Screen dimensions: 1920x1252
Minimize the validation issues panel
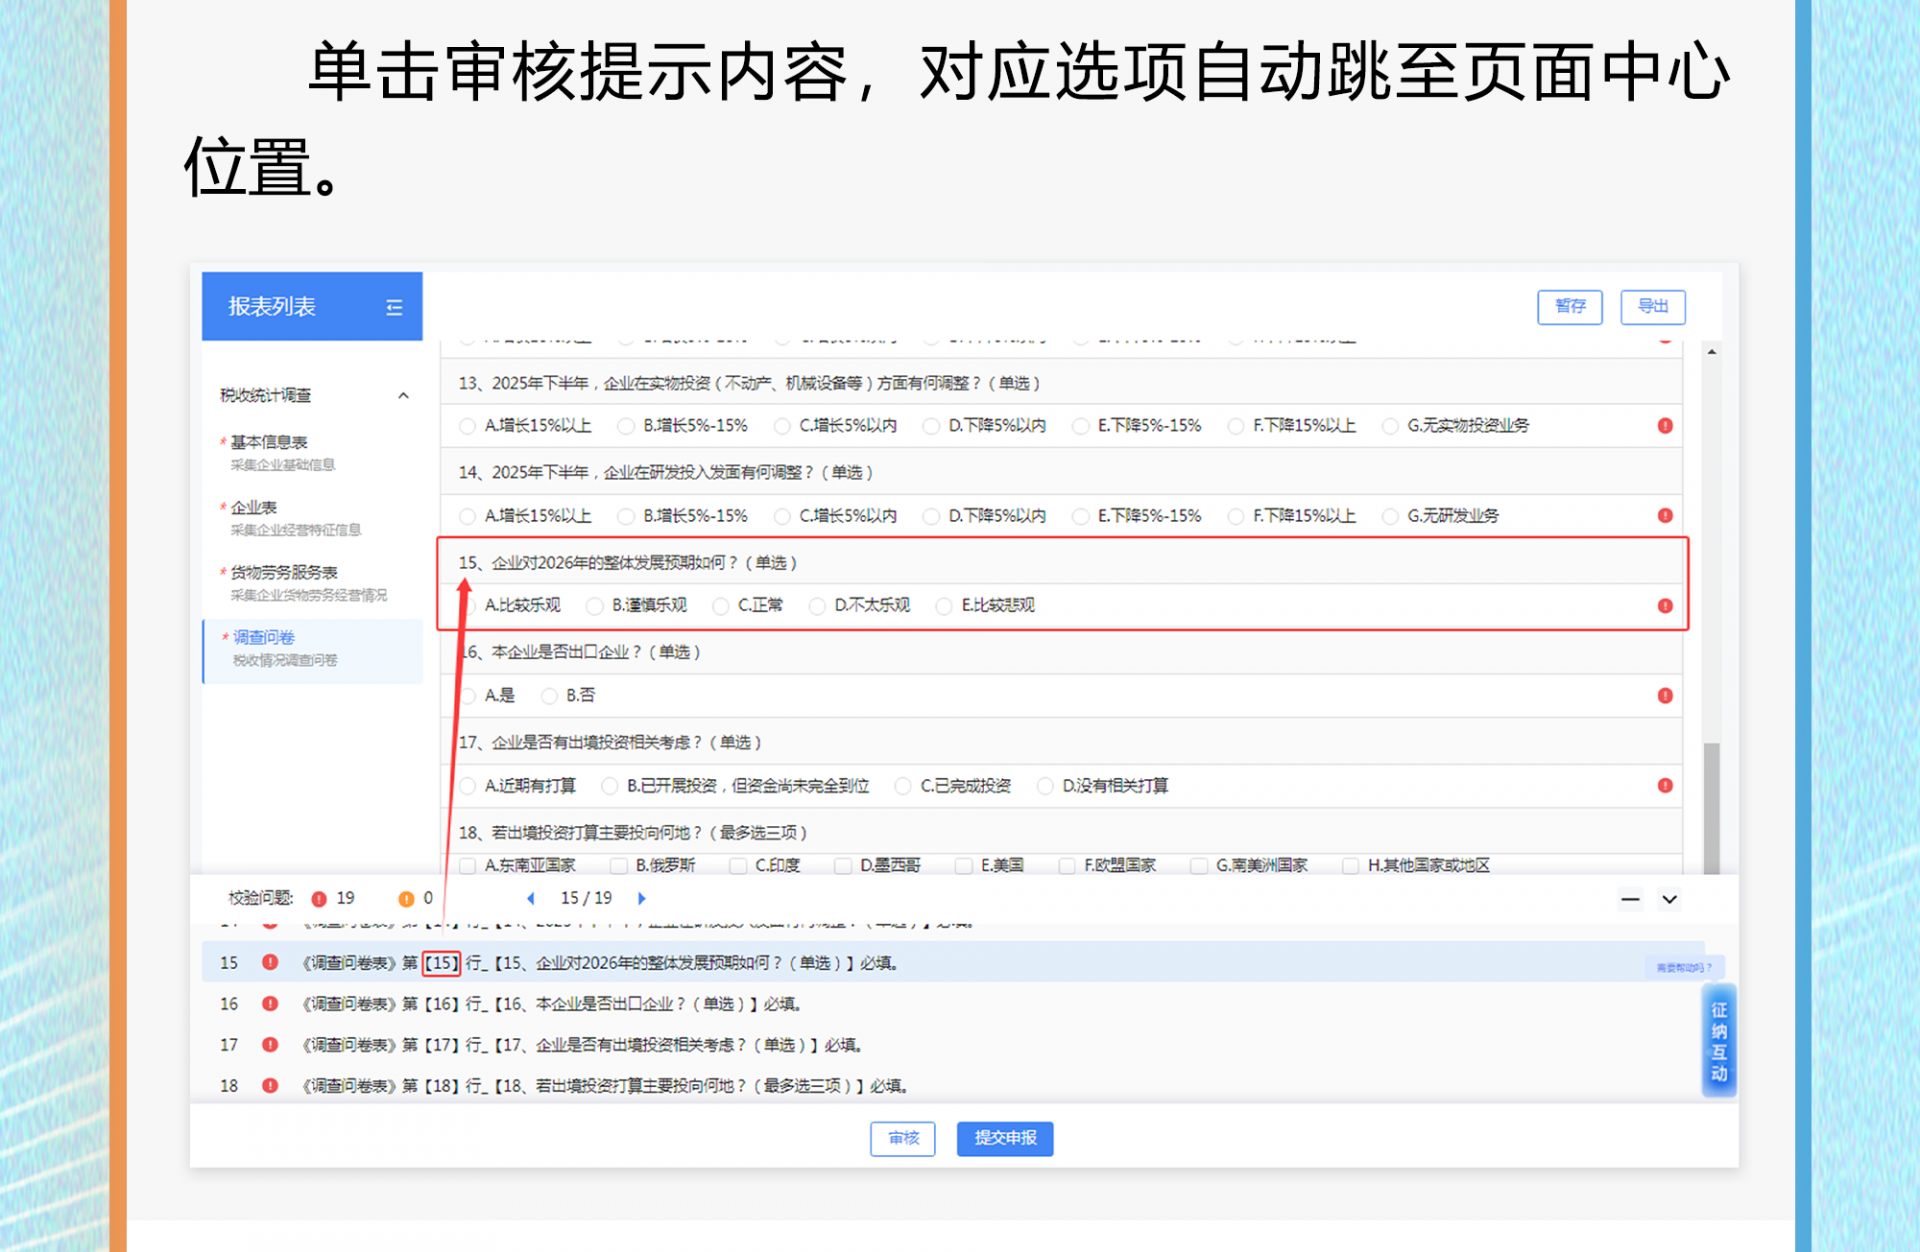coord(1630,899)
